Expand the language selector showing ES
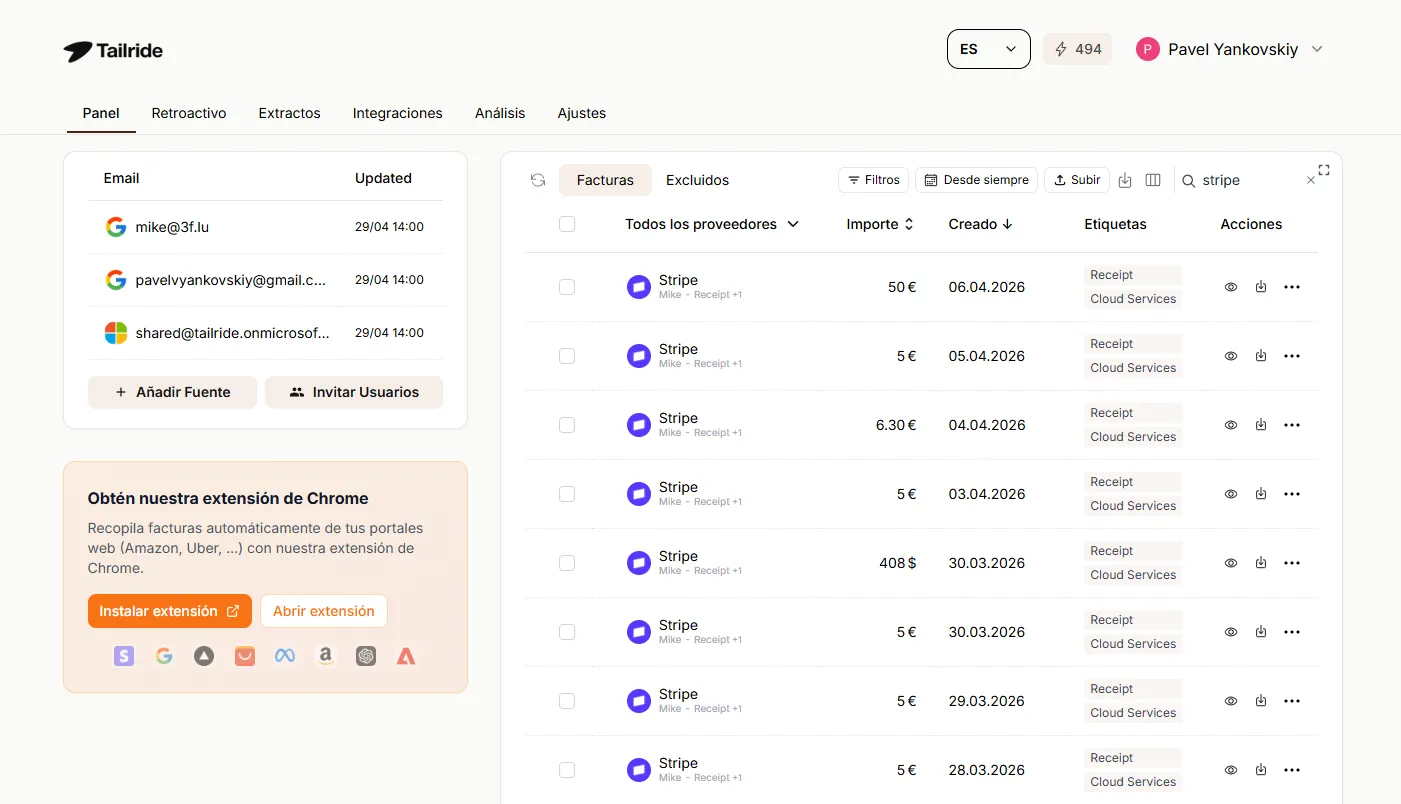 (x=988, y=48)
